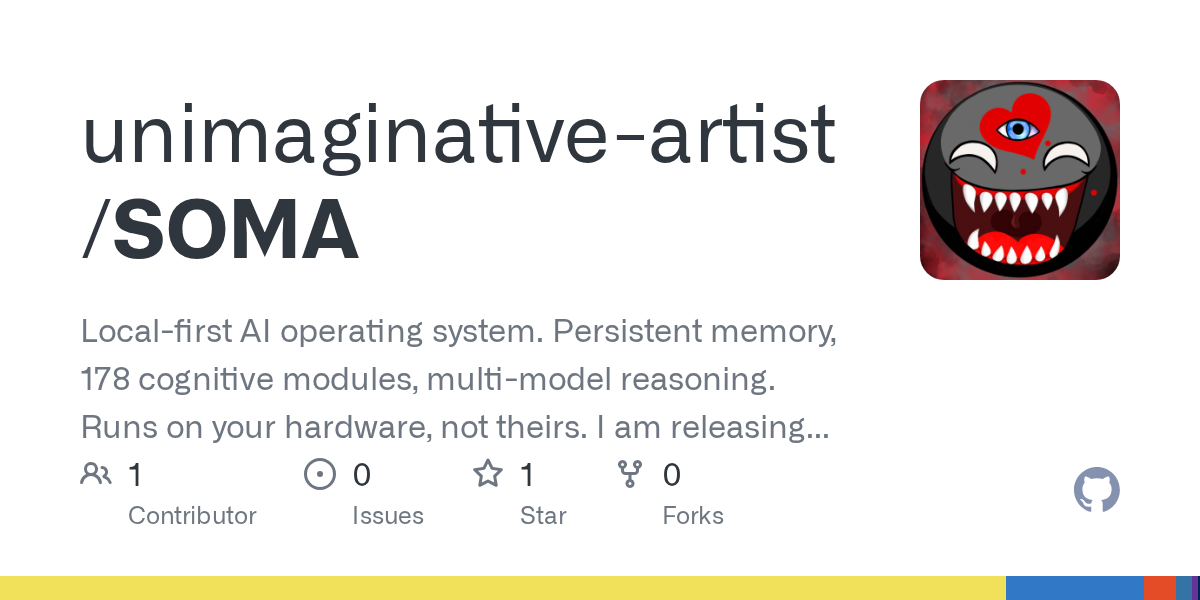Click the yellow language bar segment
Viewport: 1200px width, 600px height.
click(x=502, y=588)
